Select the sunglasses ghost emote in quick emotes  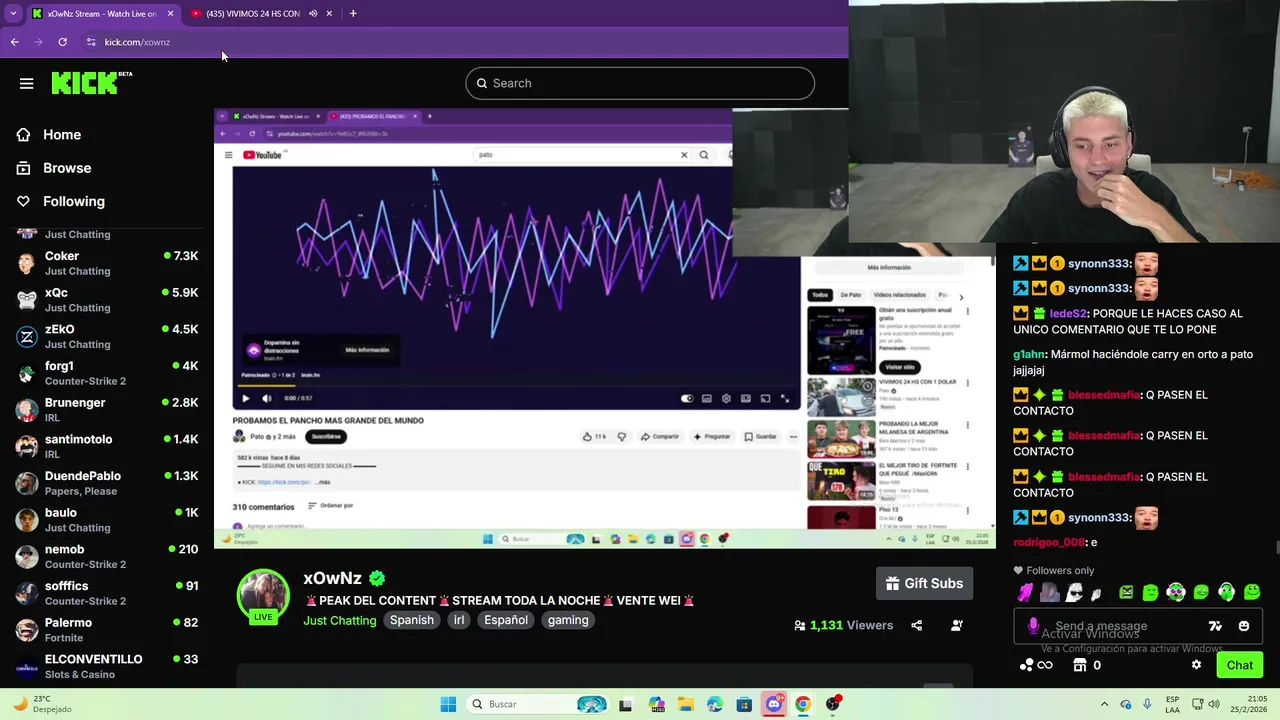(1074, 592)
